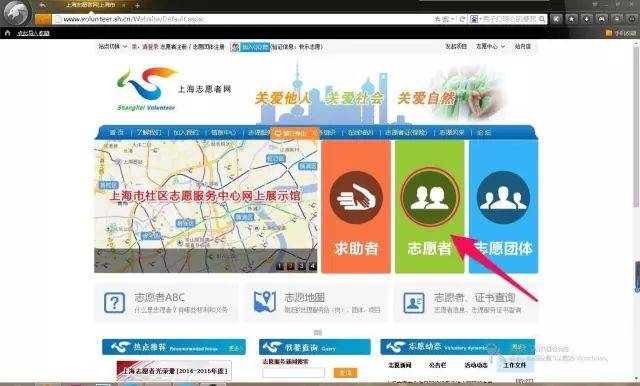Click the 志愿团体 group icon circle
The height and width of the screenshot is (386, 640).
point(503,197)
